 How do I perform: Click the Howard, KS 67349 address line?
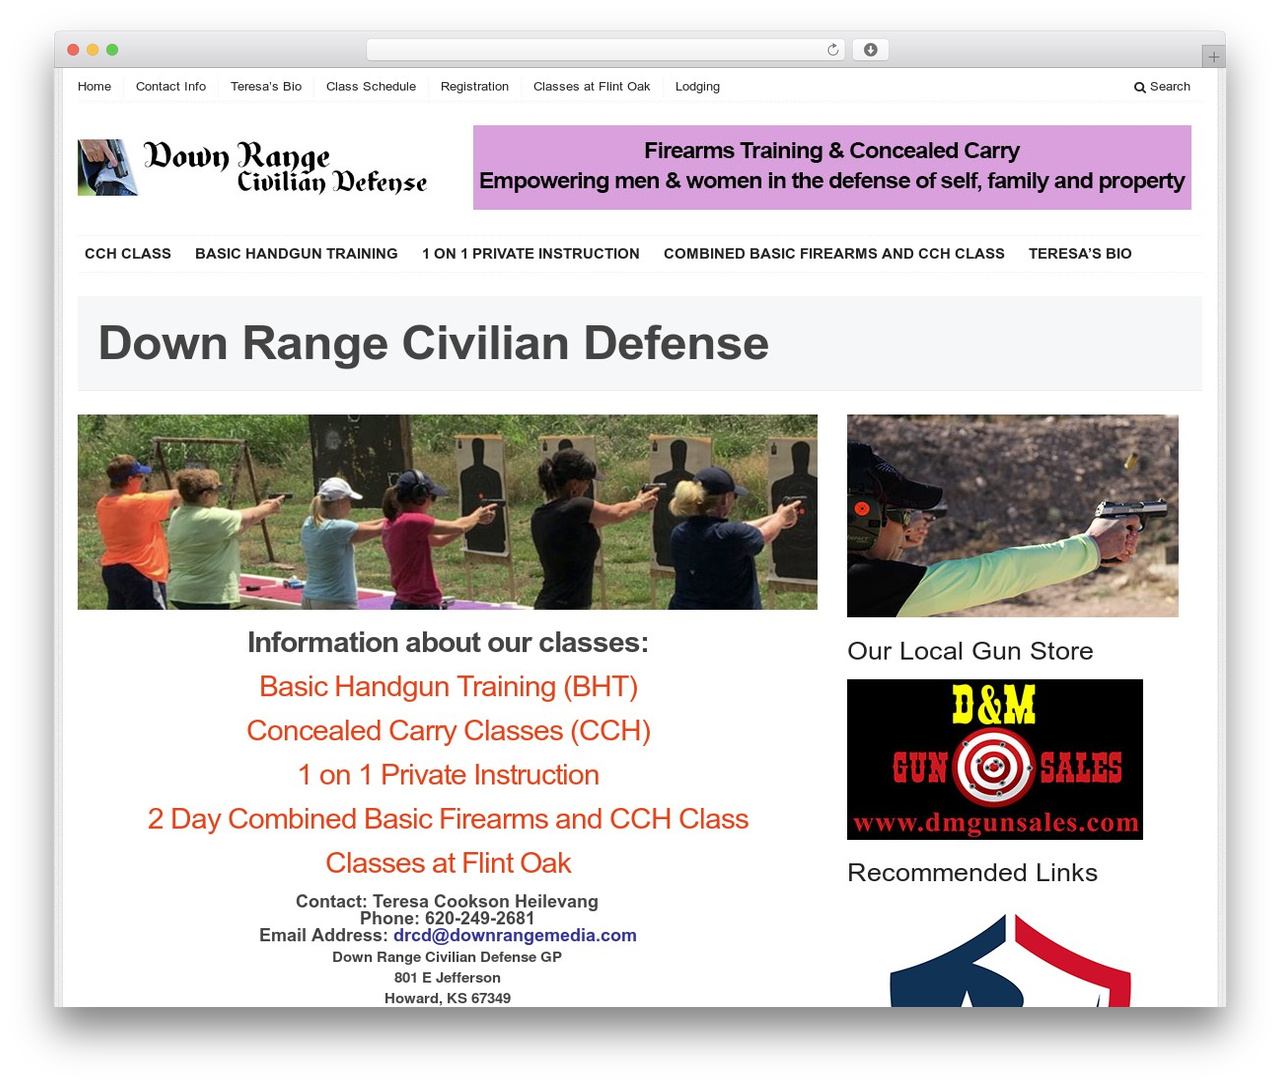coord(447,998)
